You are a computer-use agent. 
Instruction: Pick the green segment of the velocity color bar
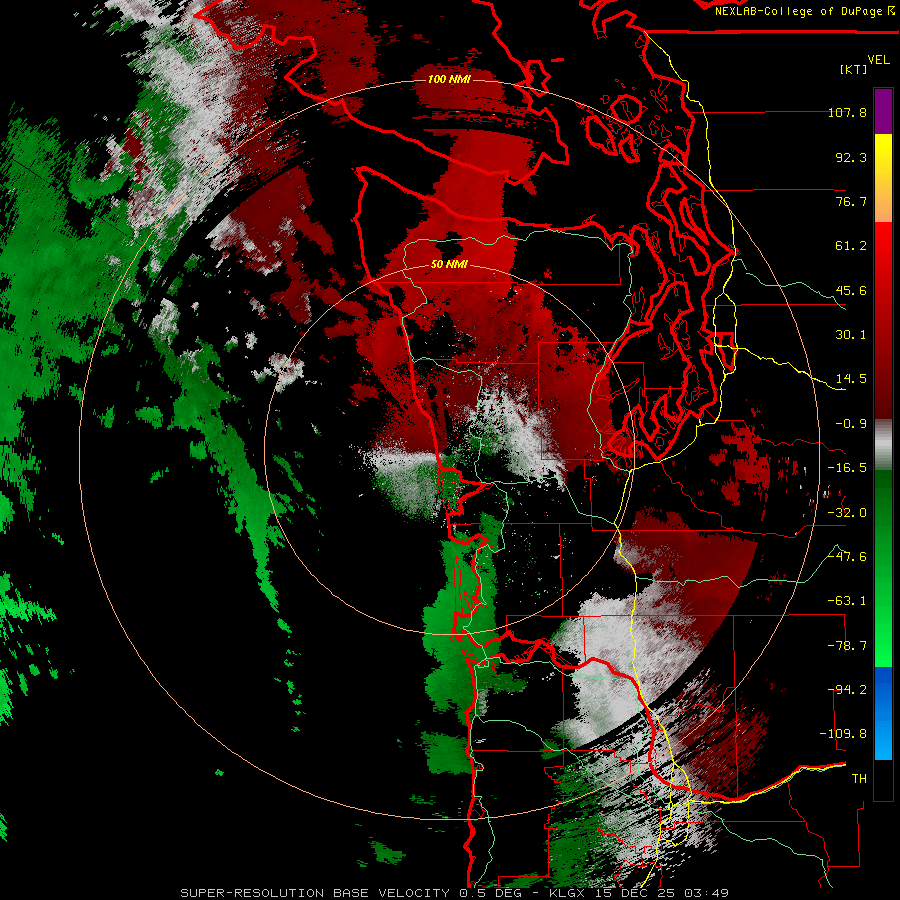coord(883,568)
